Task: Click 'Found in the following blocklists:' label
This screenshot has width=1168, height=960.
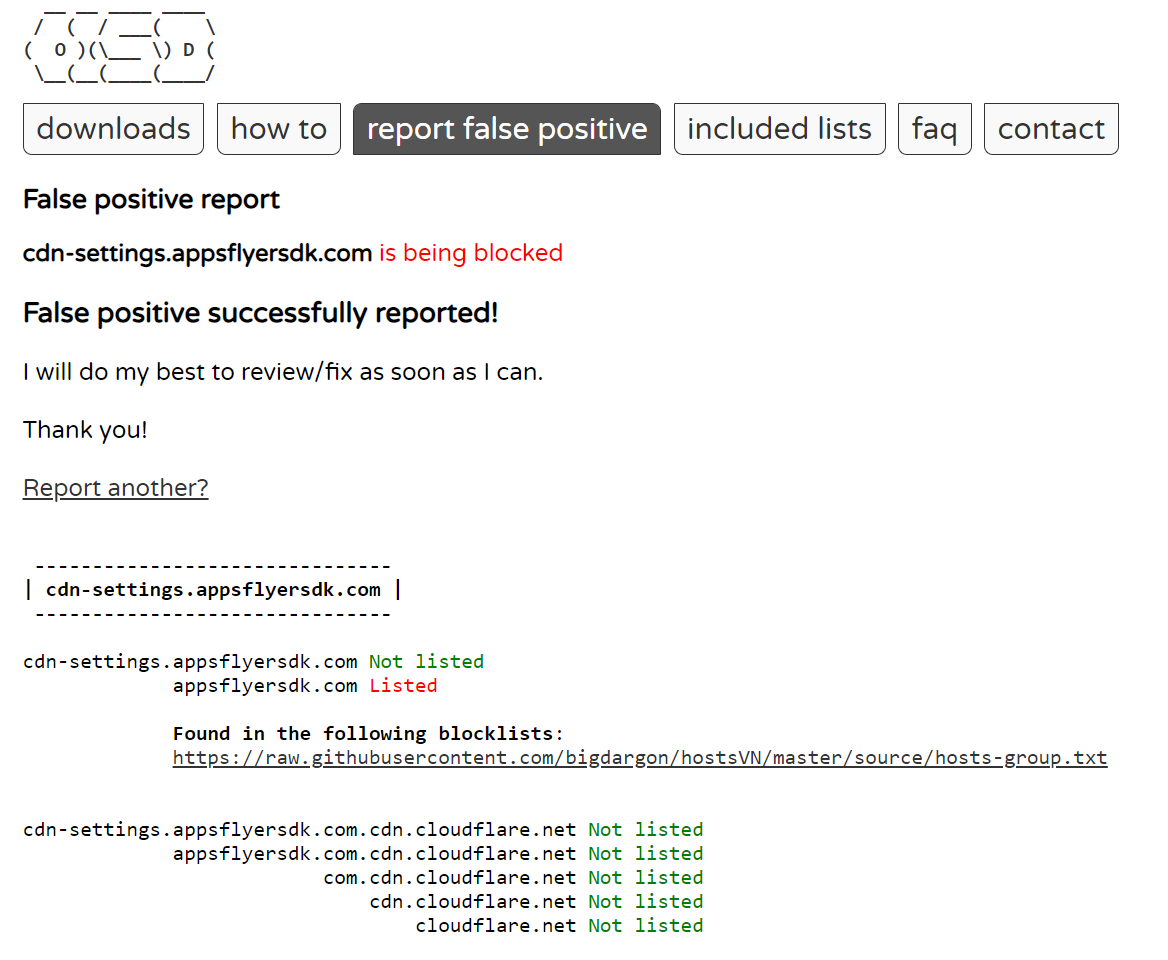Action: pos(368,734)
